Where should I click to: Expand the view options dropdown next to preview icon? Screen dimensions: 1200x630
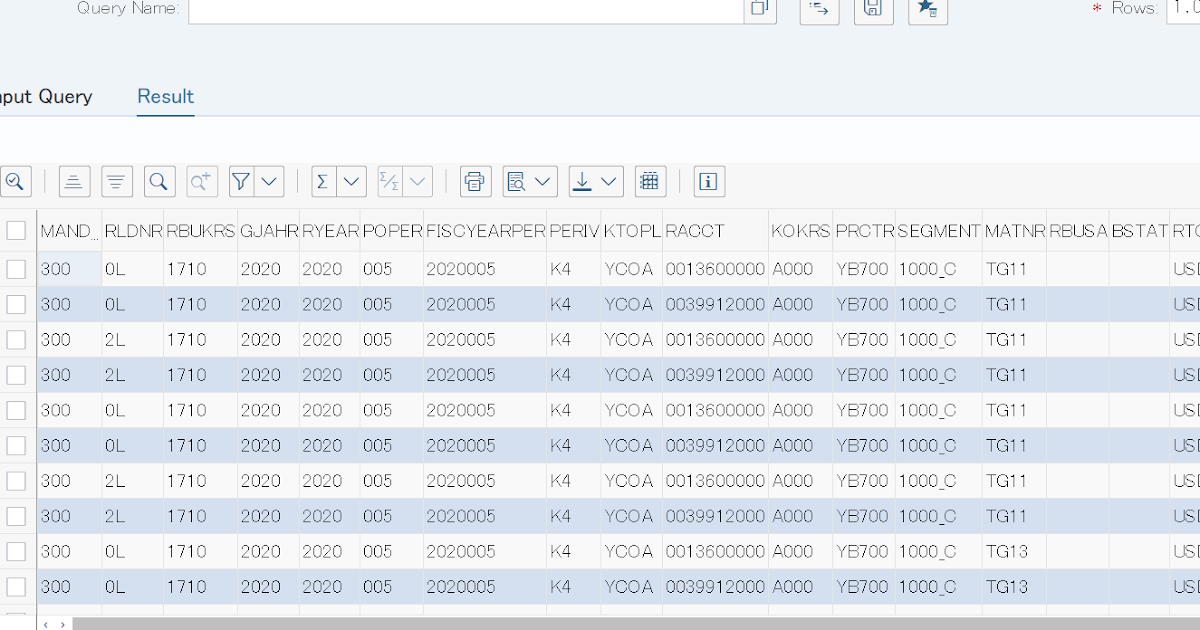(x=545, y=181)
